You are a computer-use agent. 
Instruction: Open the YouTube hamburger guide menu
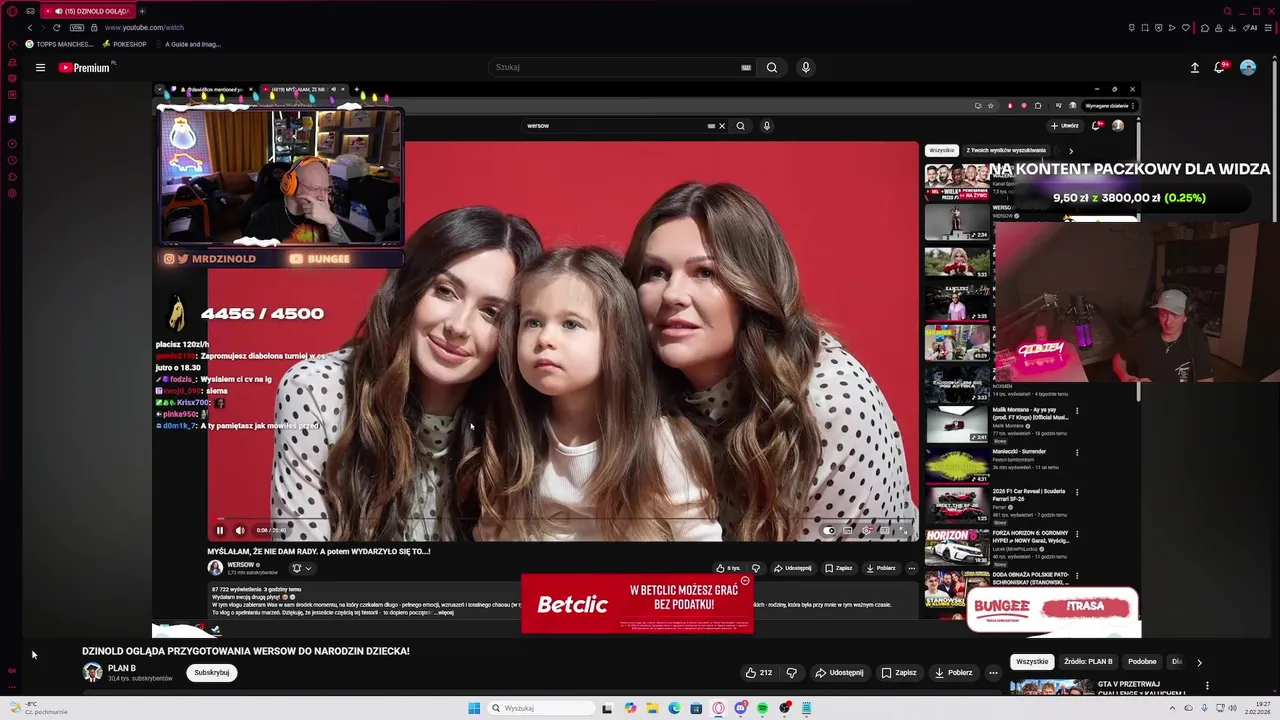pyautogui.click(x=40, y=68)
